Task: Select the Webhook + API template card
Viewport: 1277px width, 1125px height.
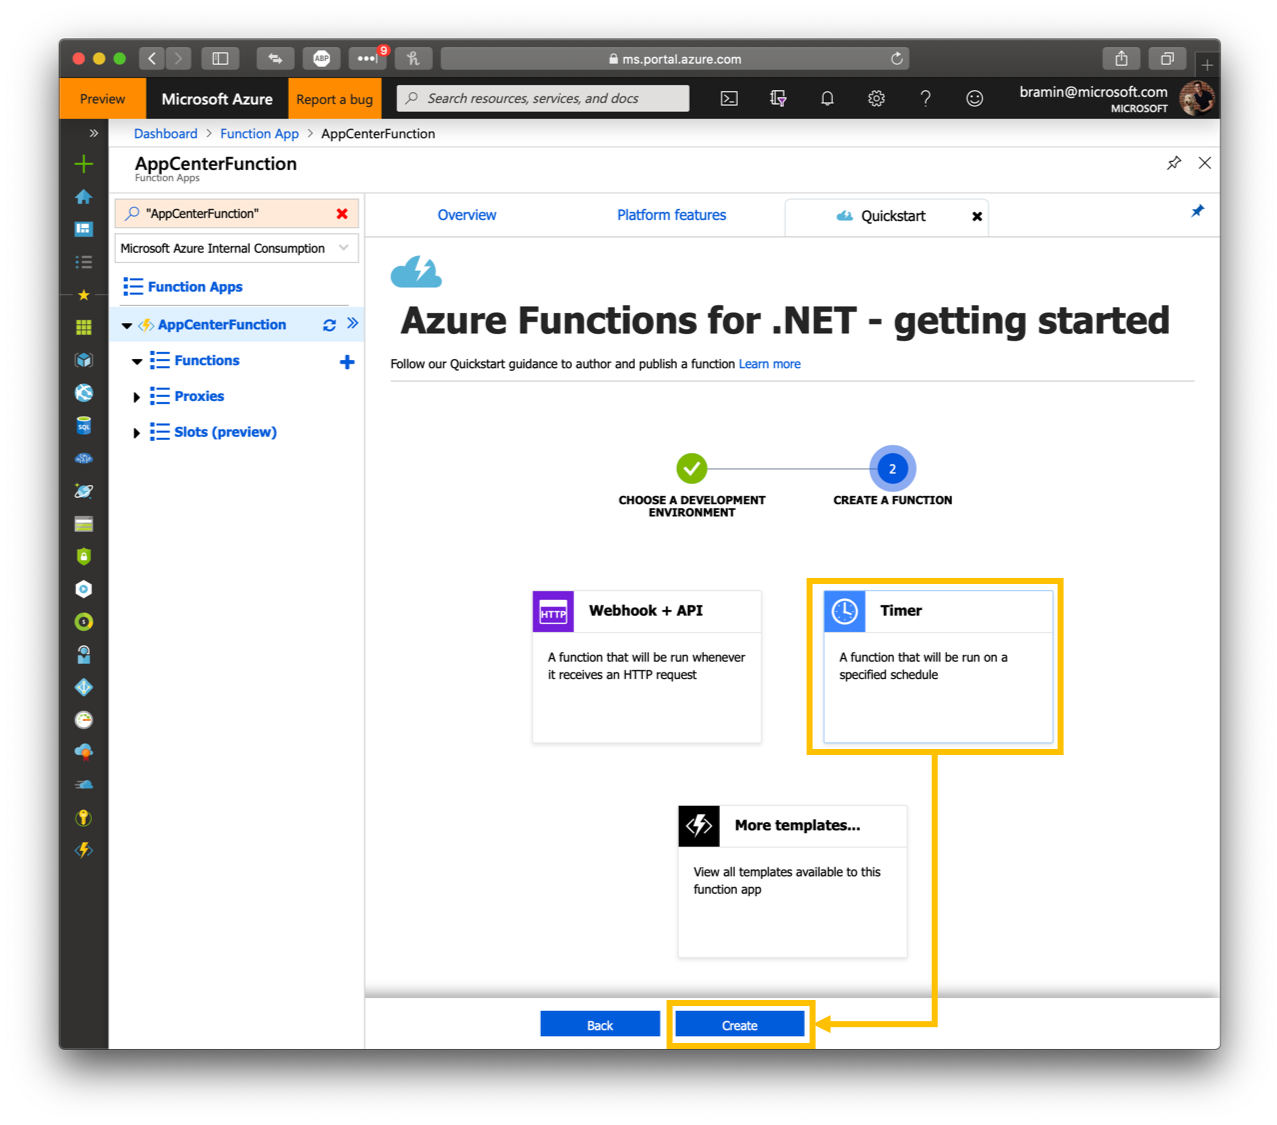Action: coord(647,666)
